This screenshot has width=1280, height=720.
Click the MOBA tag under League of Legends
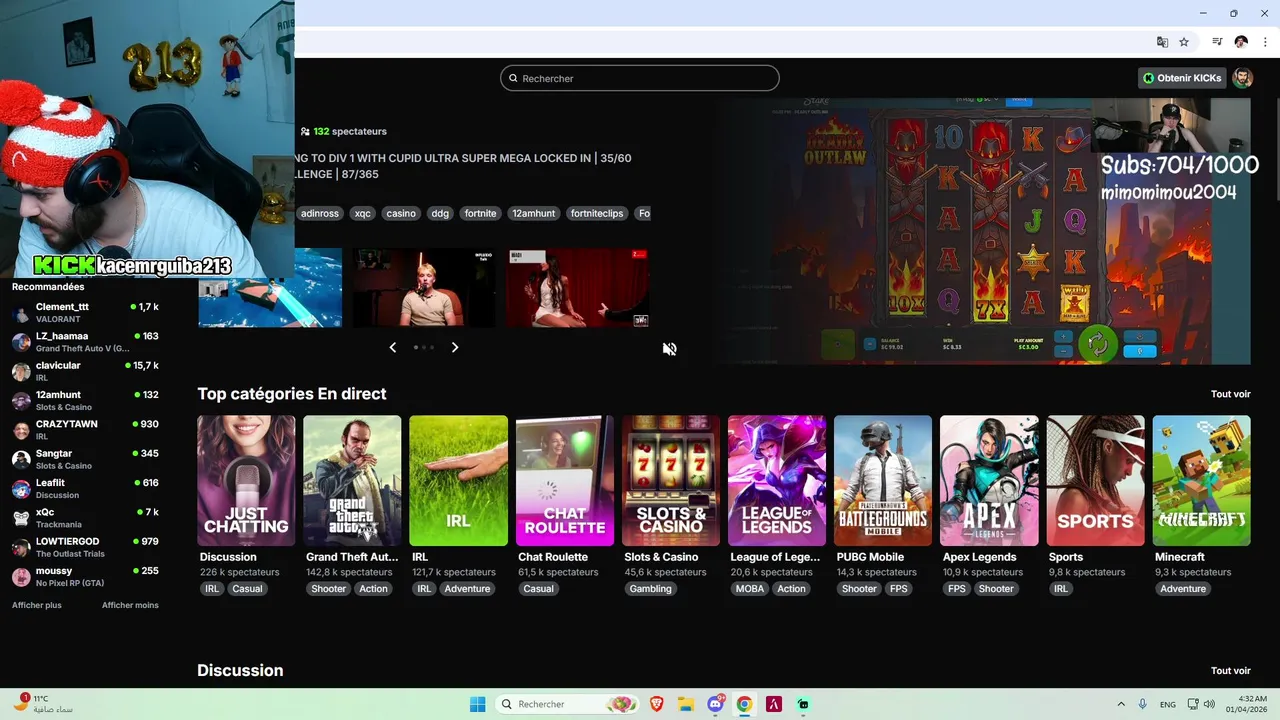[750, 589]
